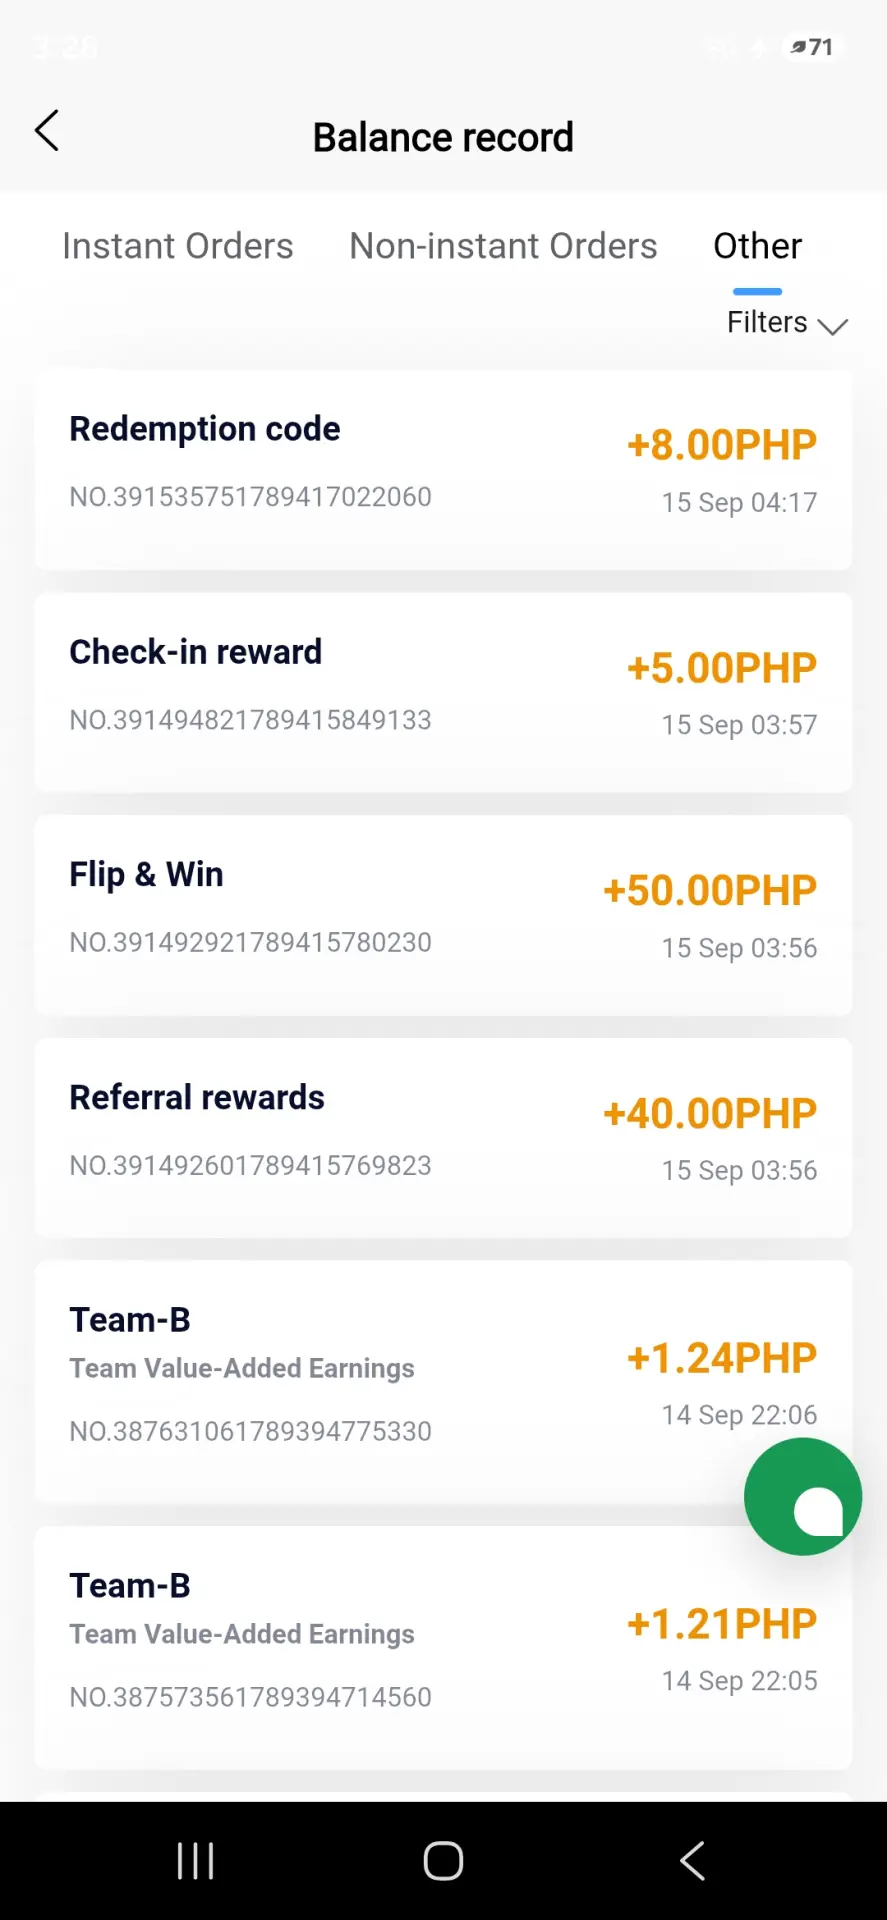Click the +50.00PHP amount

[x=710, y=890]
